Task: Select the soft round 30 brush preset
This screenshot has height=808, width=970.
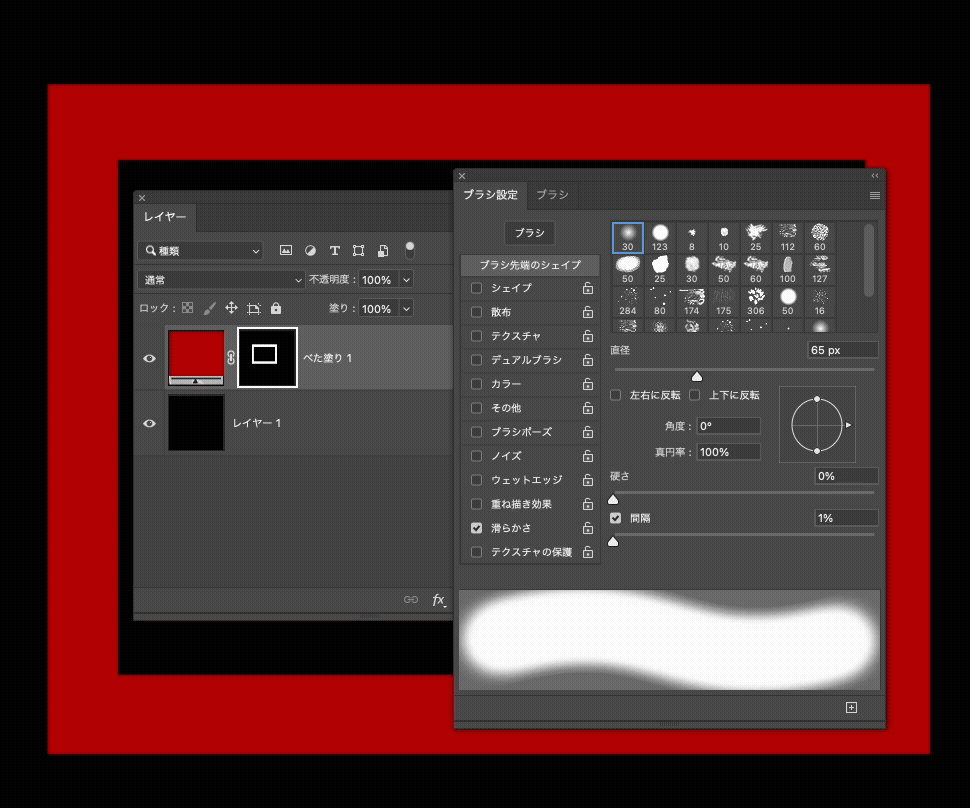Action: (628, 238)
